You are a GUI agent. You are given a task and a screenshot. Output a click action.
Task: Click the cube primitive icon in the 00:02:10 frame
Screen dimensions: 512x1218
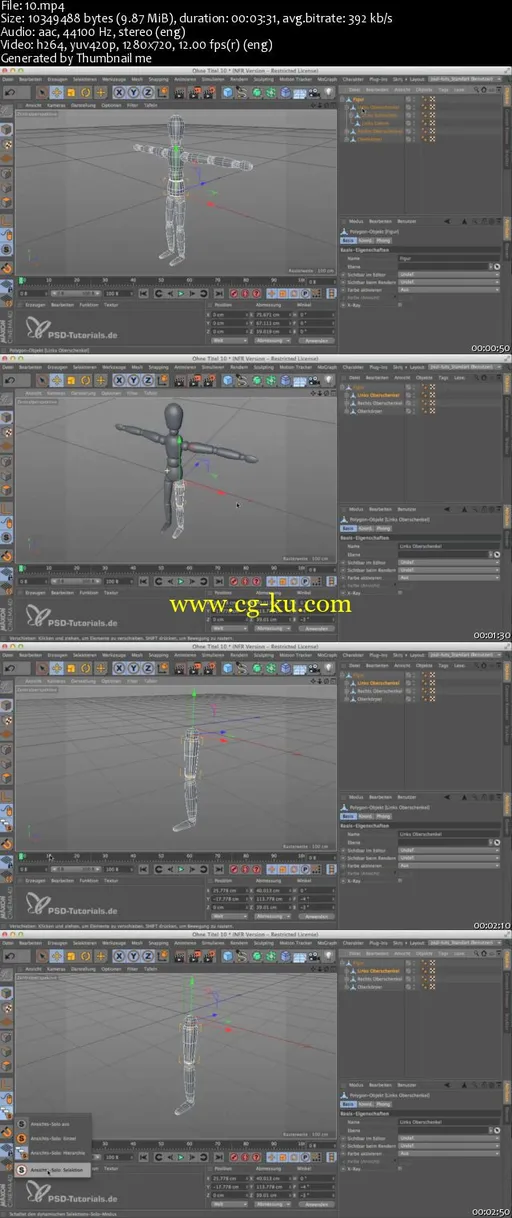click(x=228, y=666)
